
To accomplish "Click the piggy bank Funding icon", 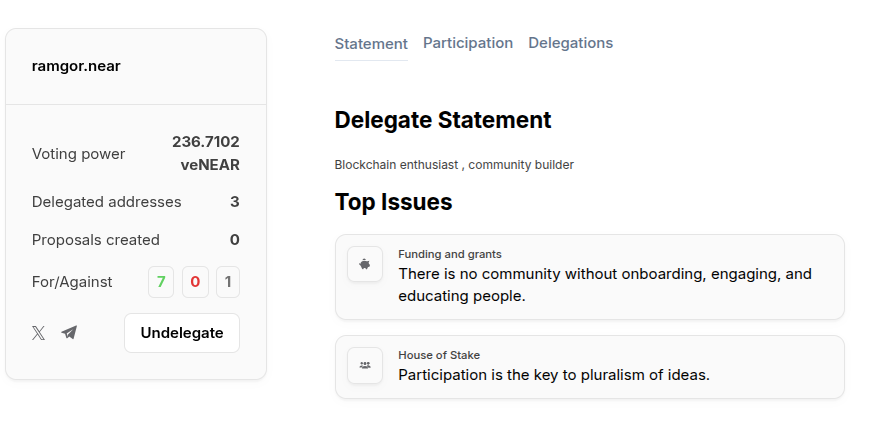I will point(365,264).
